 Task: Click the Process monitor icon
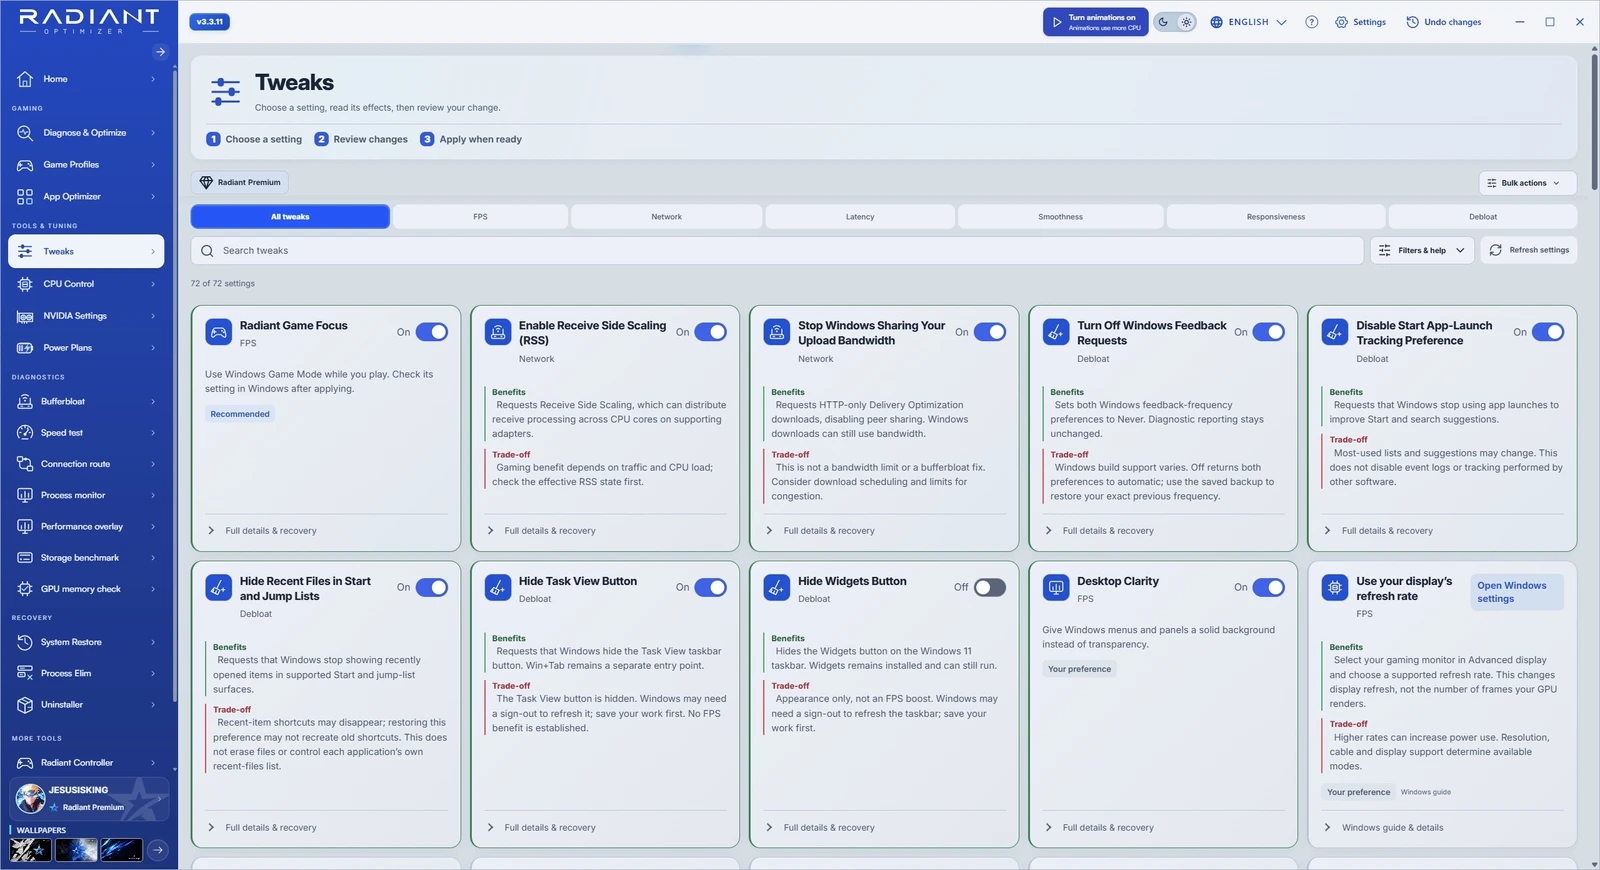tap(25, 495)
